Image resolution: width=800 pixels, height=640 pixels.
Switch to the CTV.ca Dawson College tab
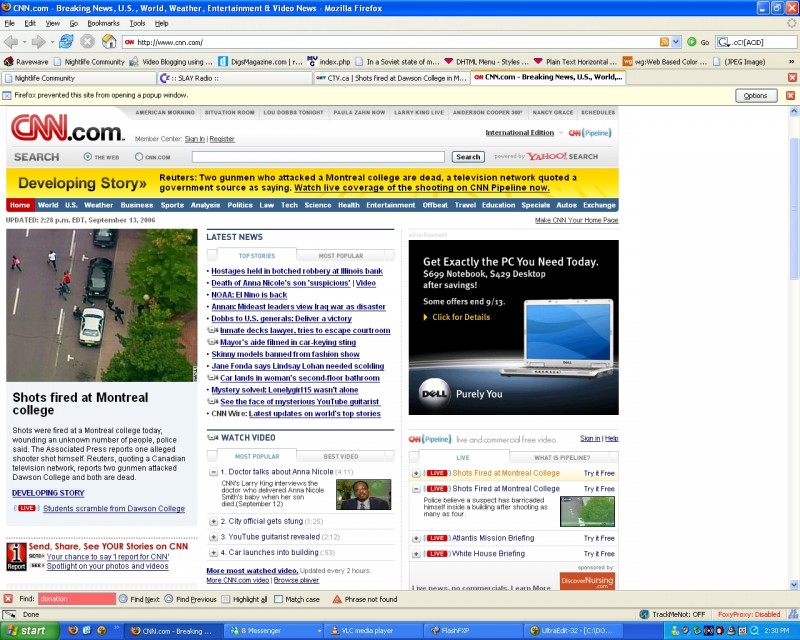pos(391,78)
